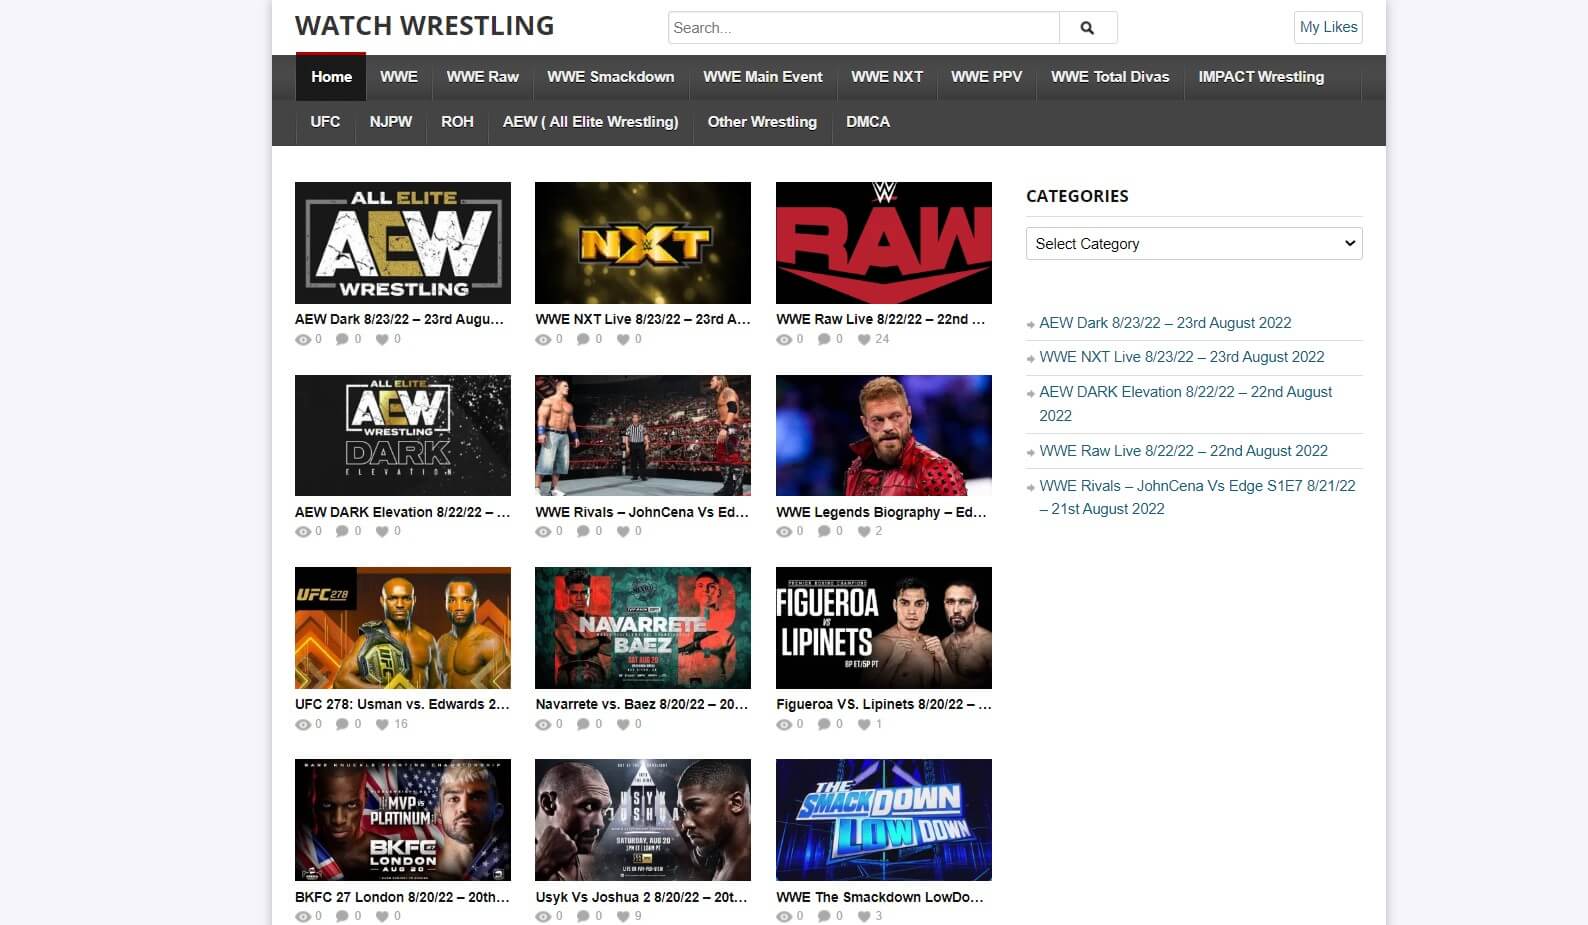
Task: Click comment icon under UFC 278 post
Action: (x=342, y=725)
